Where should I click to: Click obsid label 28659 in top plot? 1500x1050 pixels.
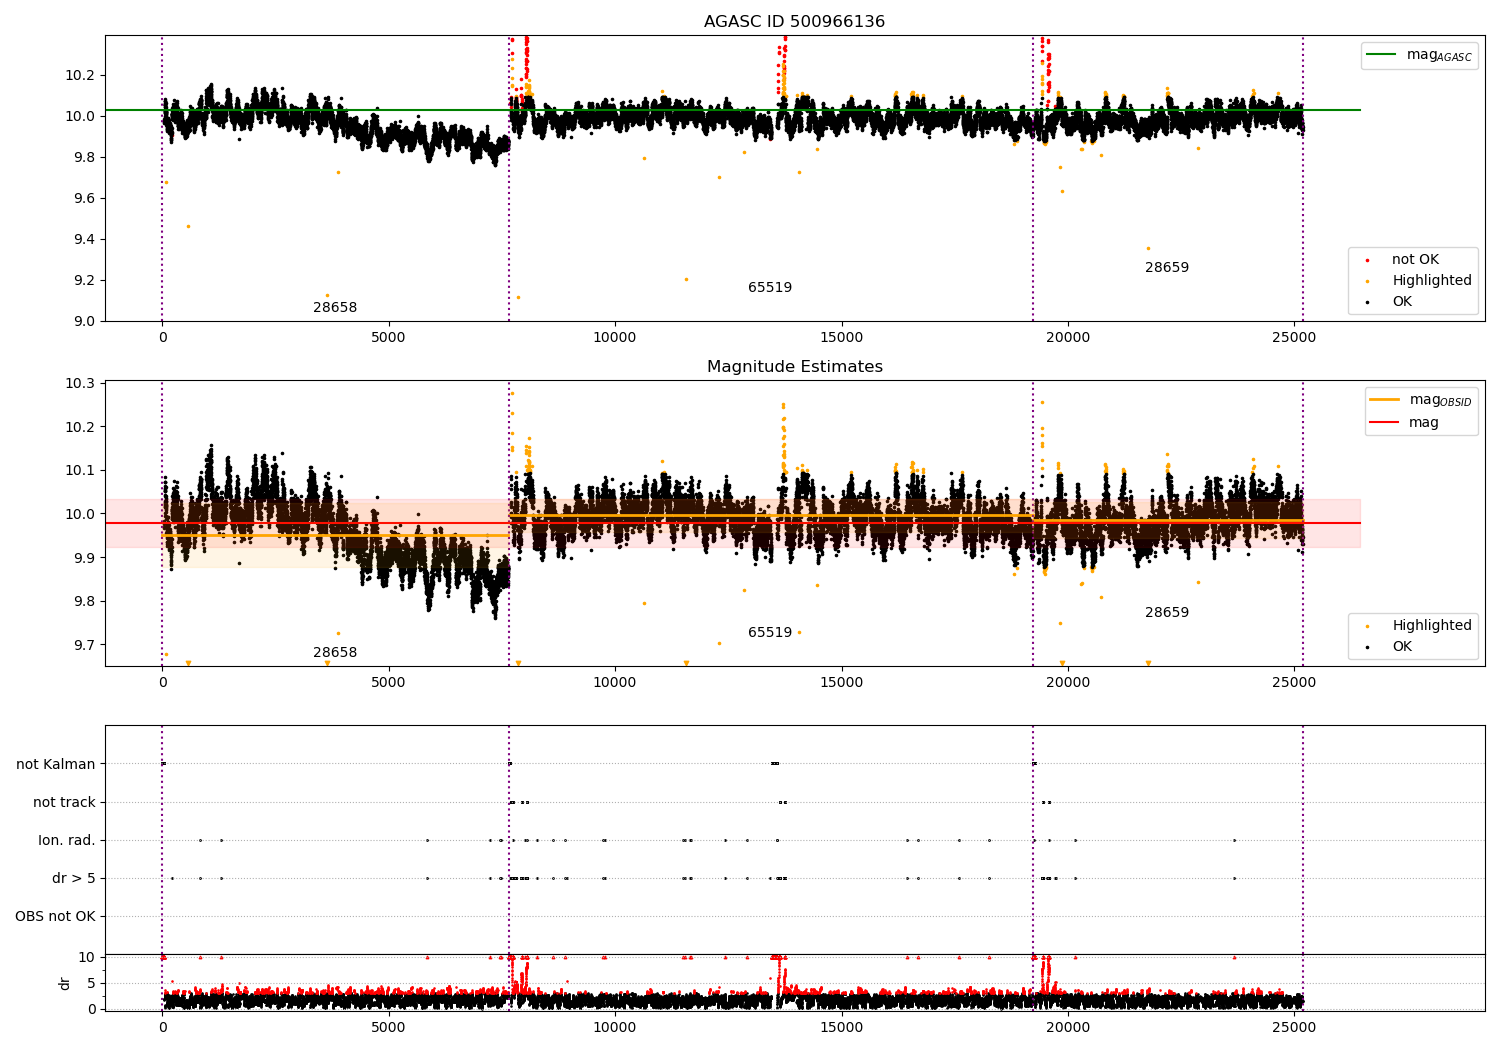[1167, 268]
